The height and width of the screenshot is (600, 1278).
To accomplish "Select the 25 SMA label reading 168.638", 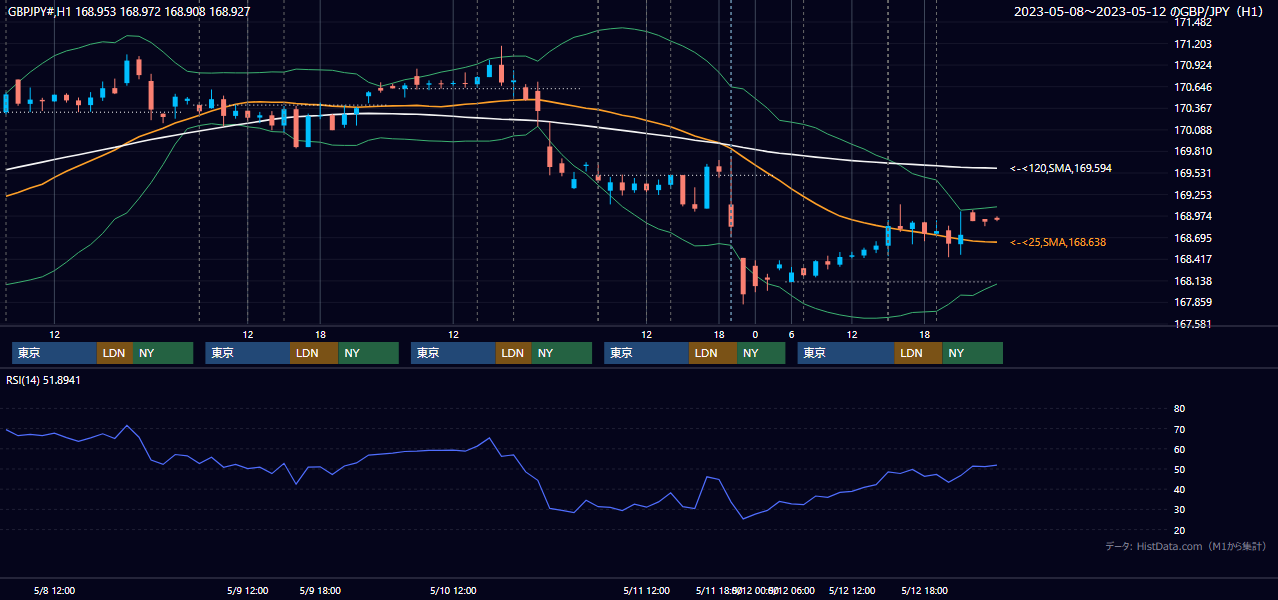I will 1058,242.
